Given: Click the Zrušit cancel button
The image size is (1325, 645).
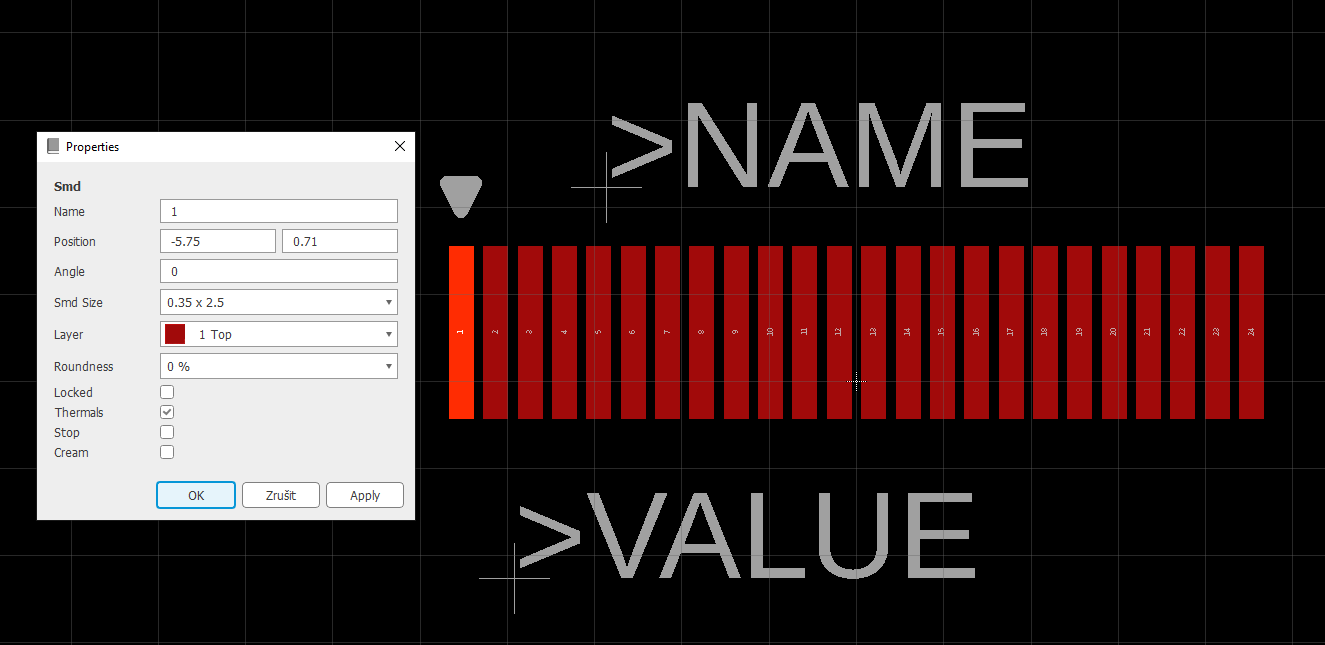Looking at the screenshot, I should coord(281,495).
